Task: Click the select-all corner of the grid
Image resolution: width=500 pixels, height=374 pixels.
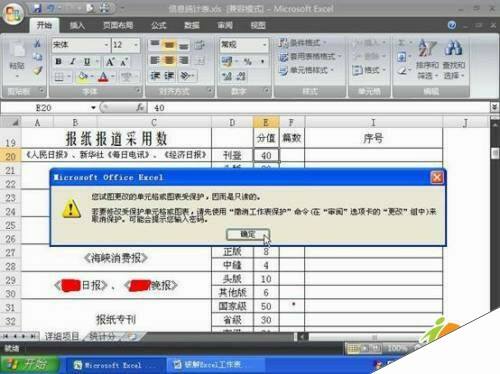Action: (11, 122)
